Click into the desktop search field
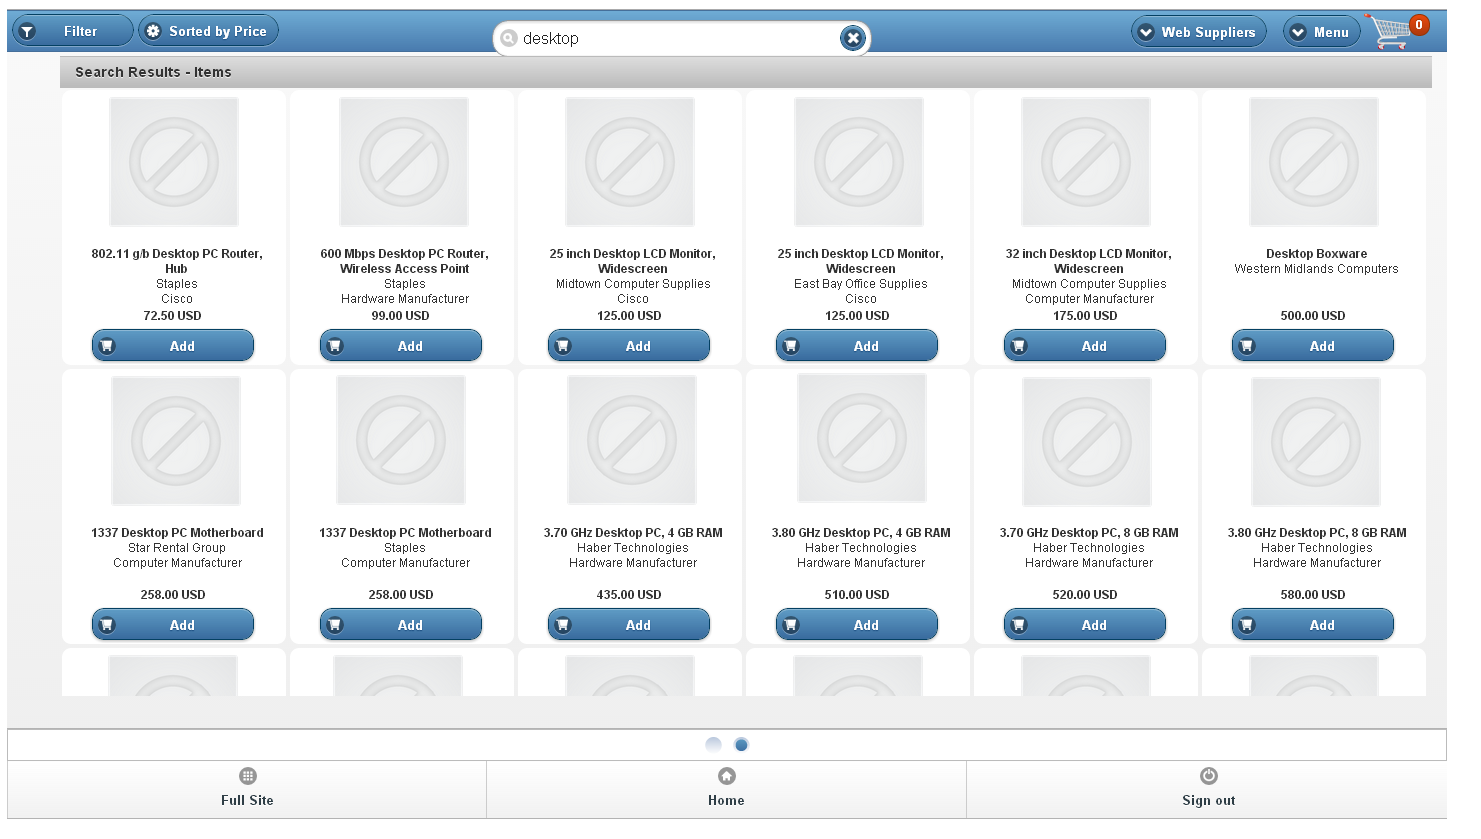The width and height of the screenshot is (1481, 839). pos(680,38)
